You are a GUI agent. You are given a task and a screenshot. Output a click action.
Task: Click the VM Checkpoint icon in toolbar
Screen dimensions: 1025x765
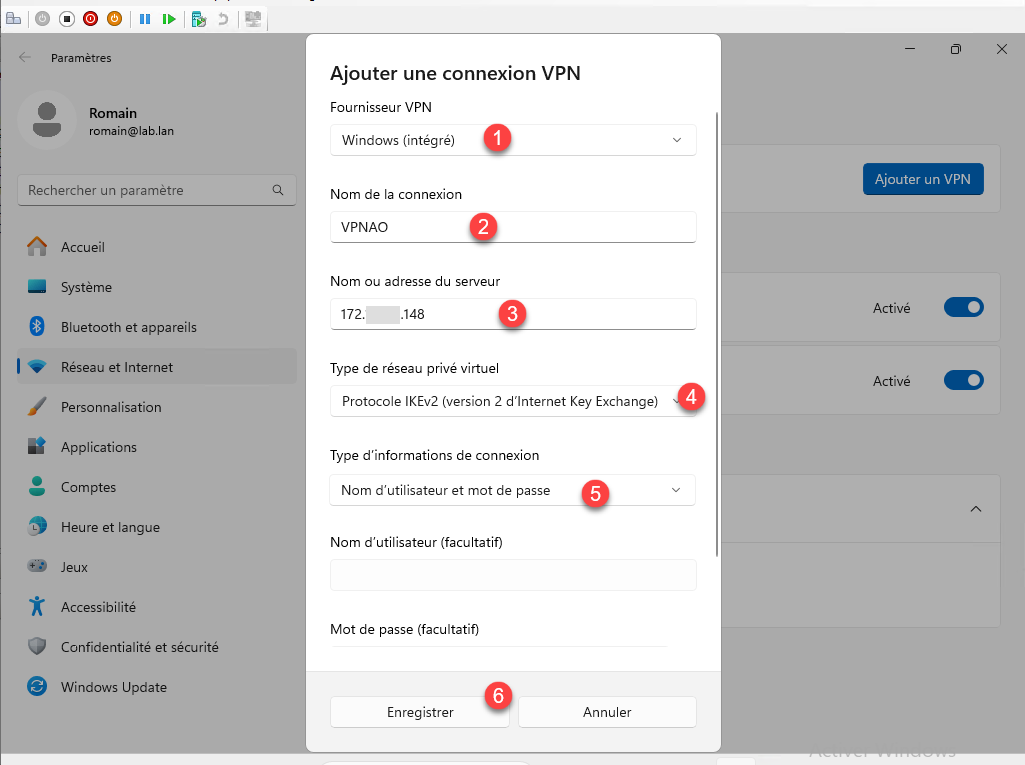point(199,18)
